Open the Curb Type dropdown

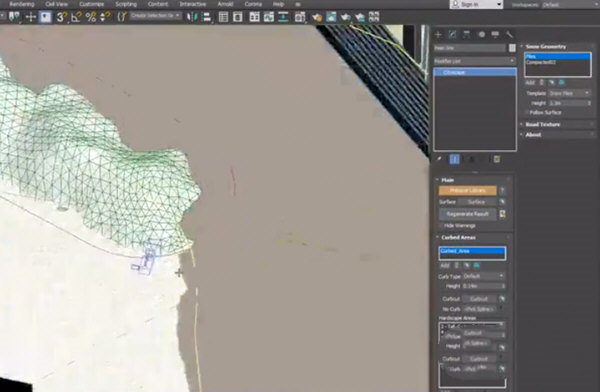coord(484,276)
